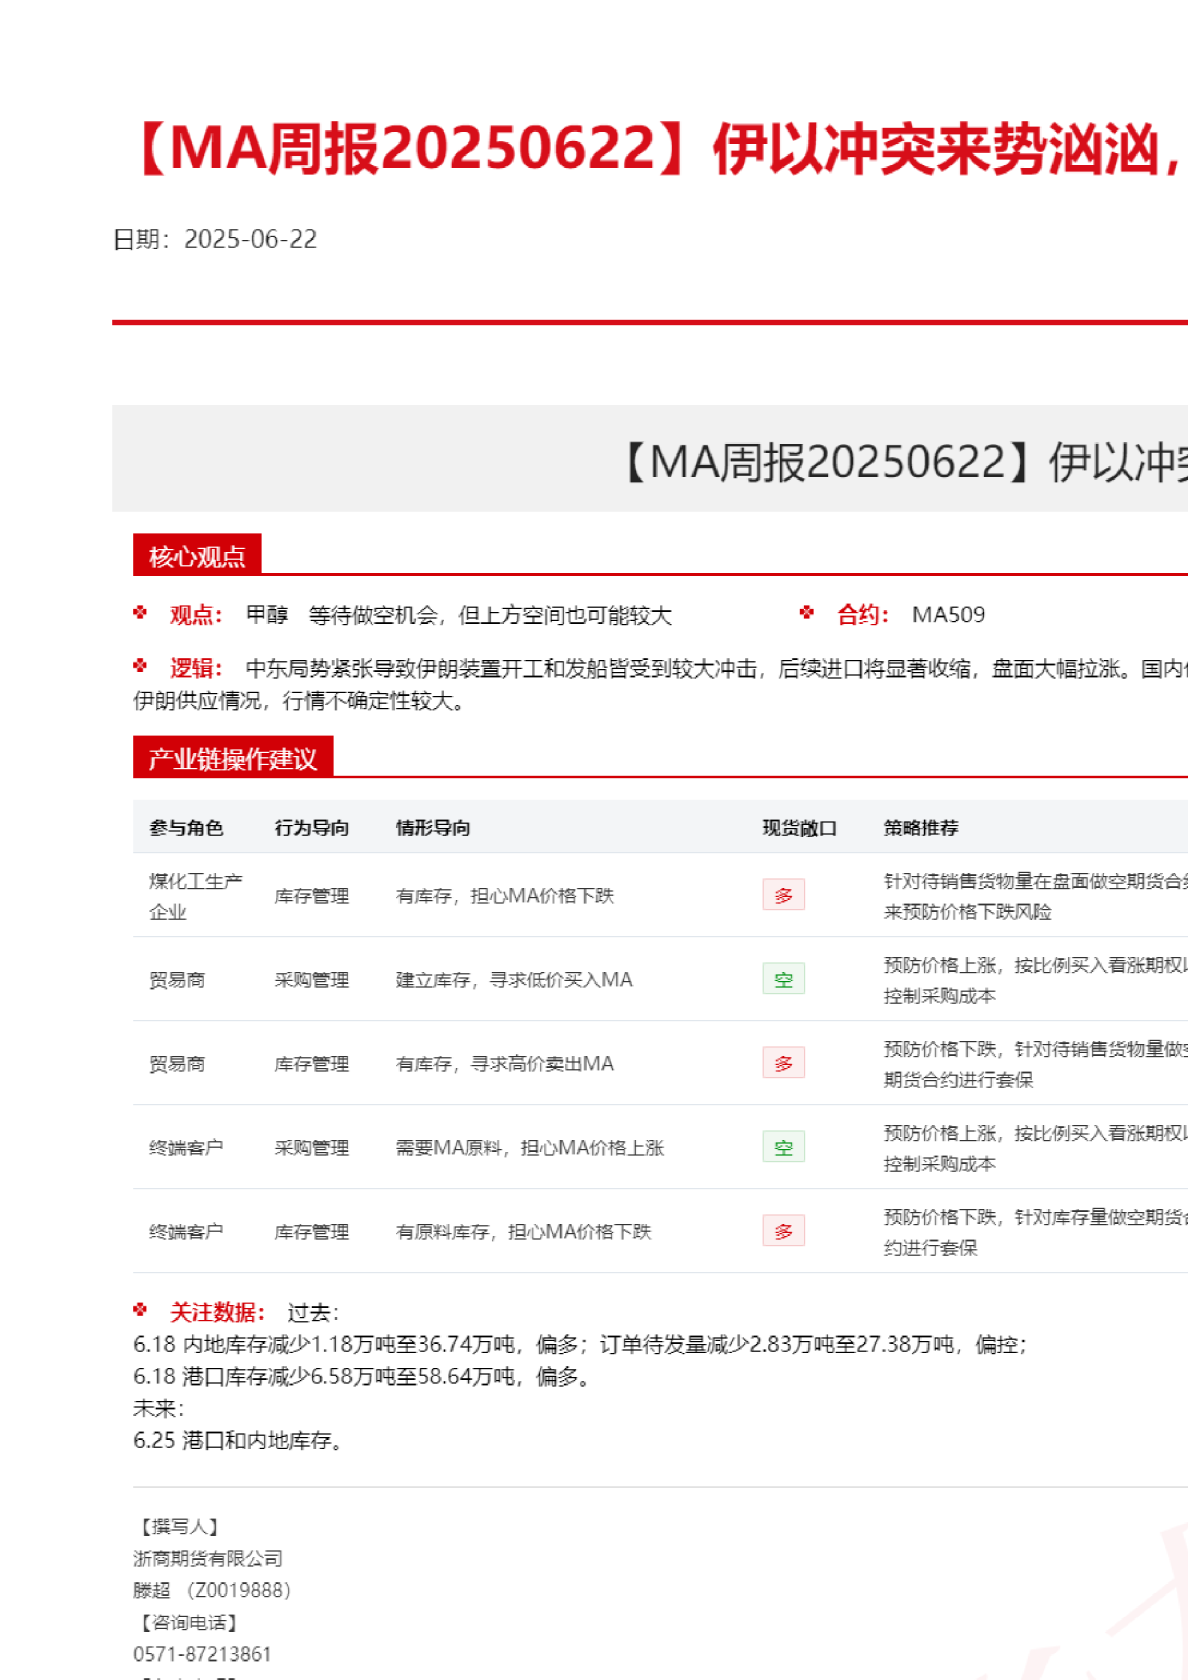Click the 多 badge in 煤化工生产企业 row

pos(783,895)
